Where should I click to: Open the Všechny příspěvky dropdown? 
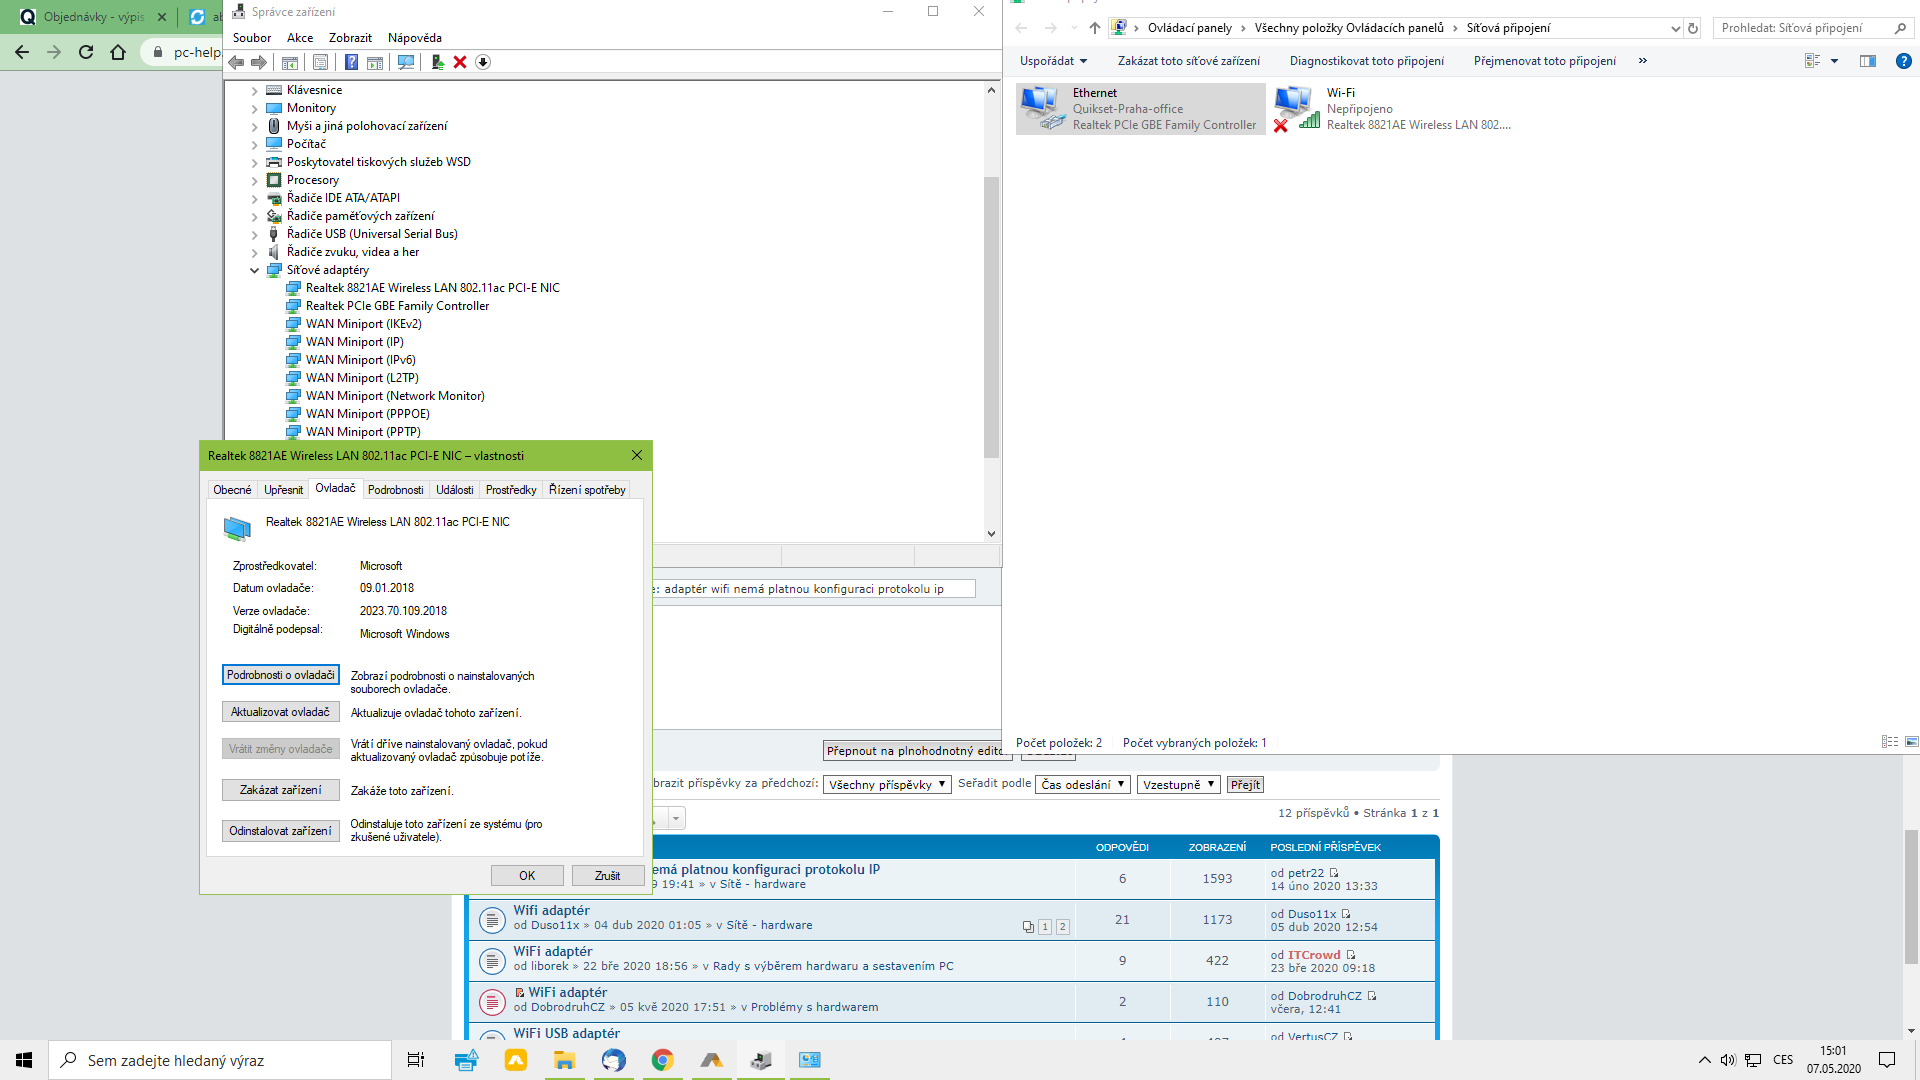(886, 785)
